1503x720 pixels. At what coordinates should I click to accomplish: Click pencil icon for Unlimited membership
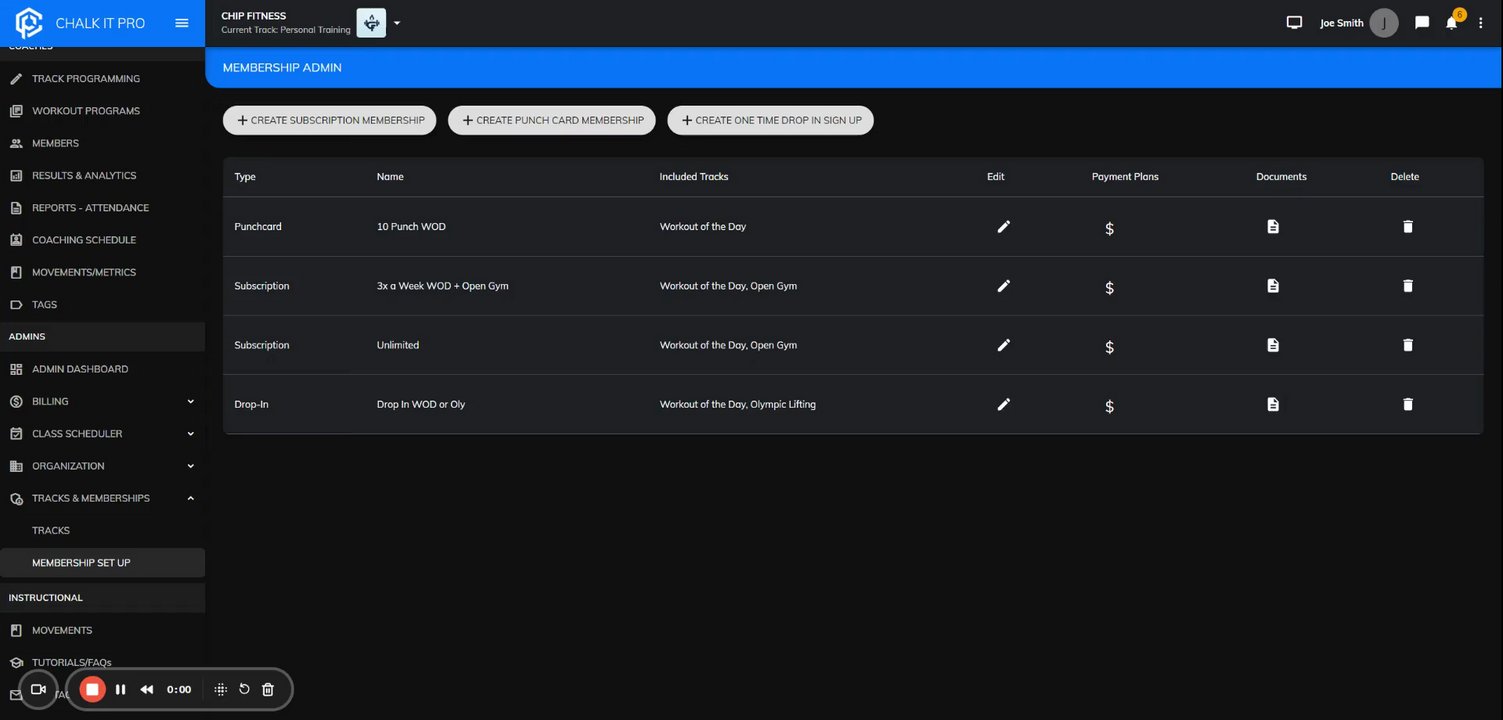[x=1004, y=345]
